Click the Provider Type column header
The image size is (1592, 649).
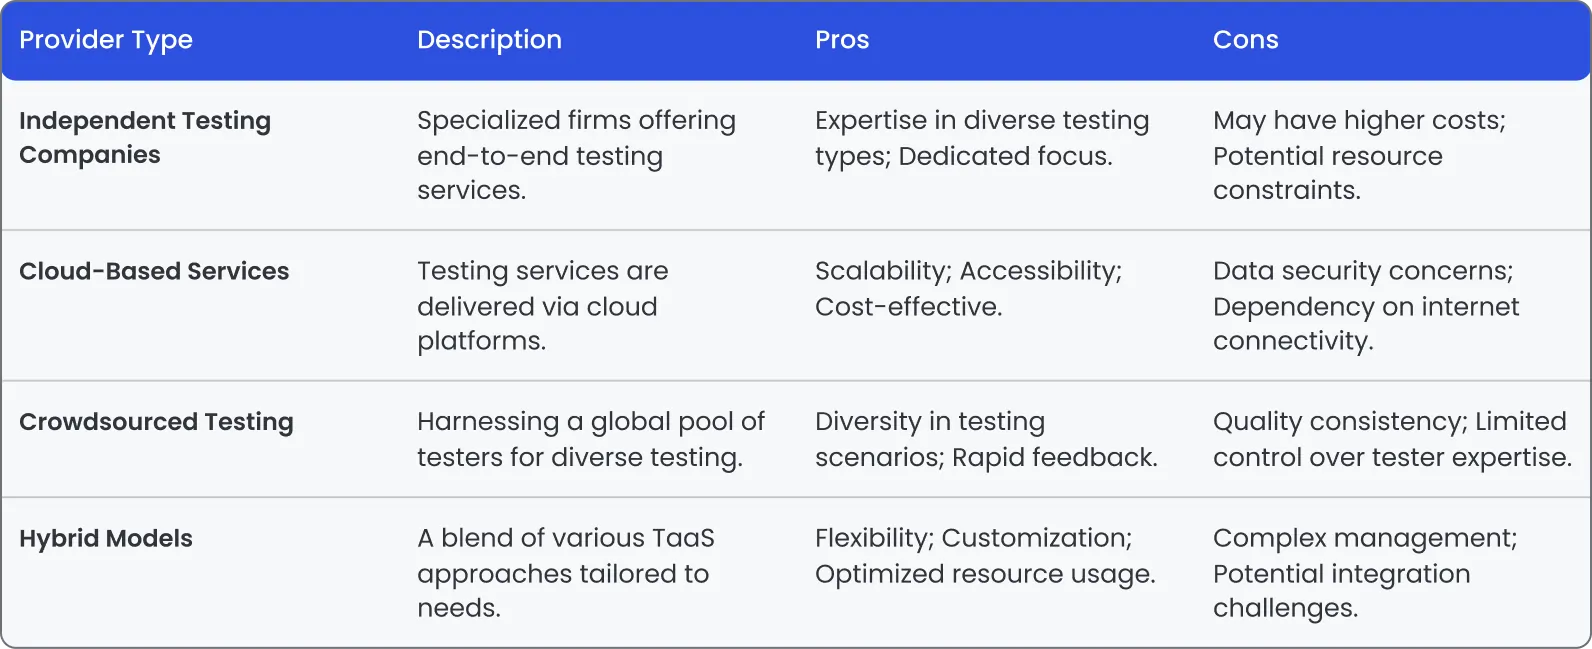[x=106, y=40]
